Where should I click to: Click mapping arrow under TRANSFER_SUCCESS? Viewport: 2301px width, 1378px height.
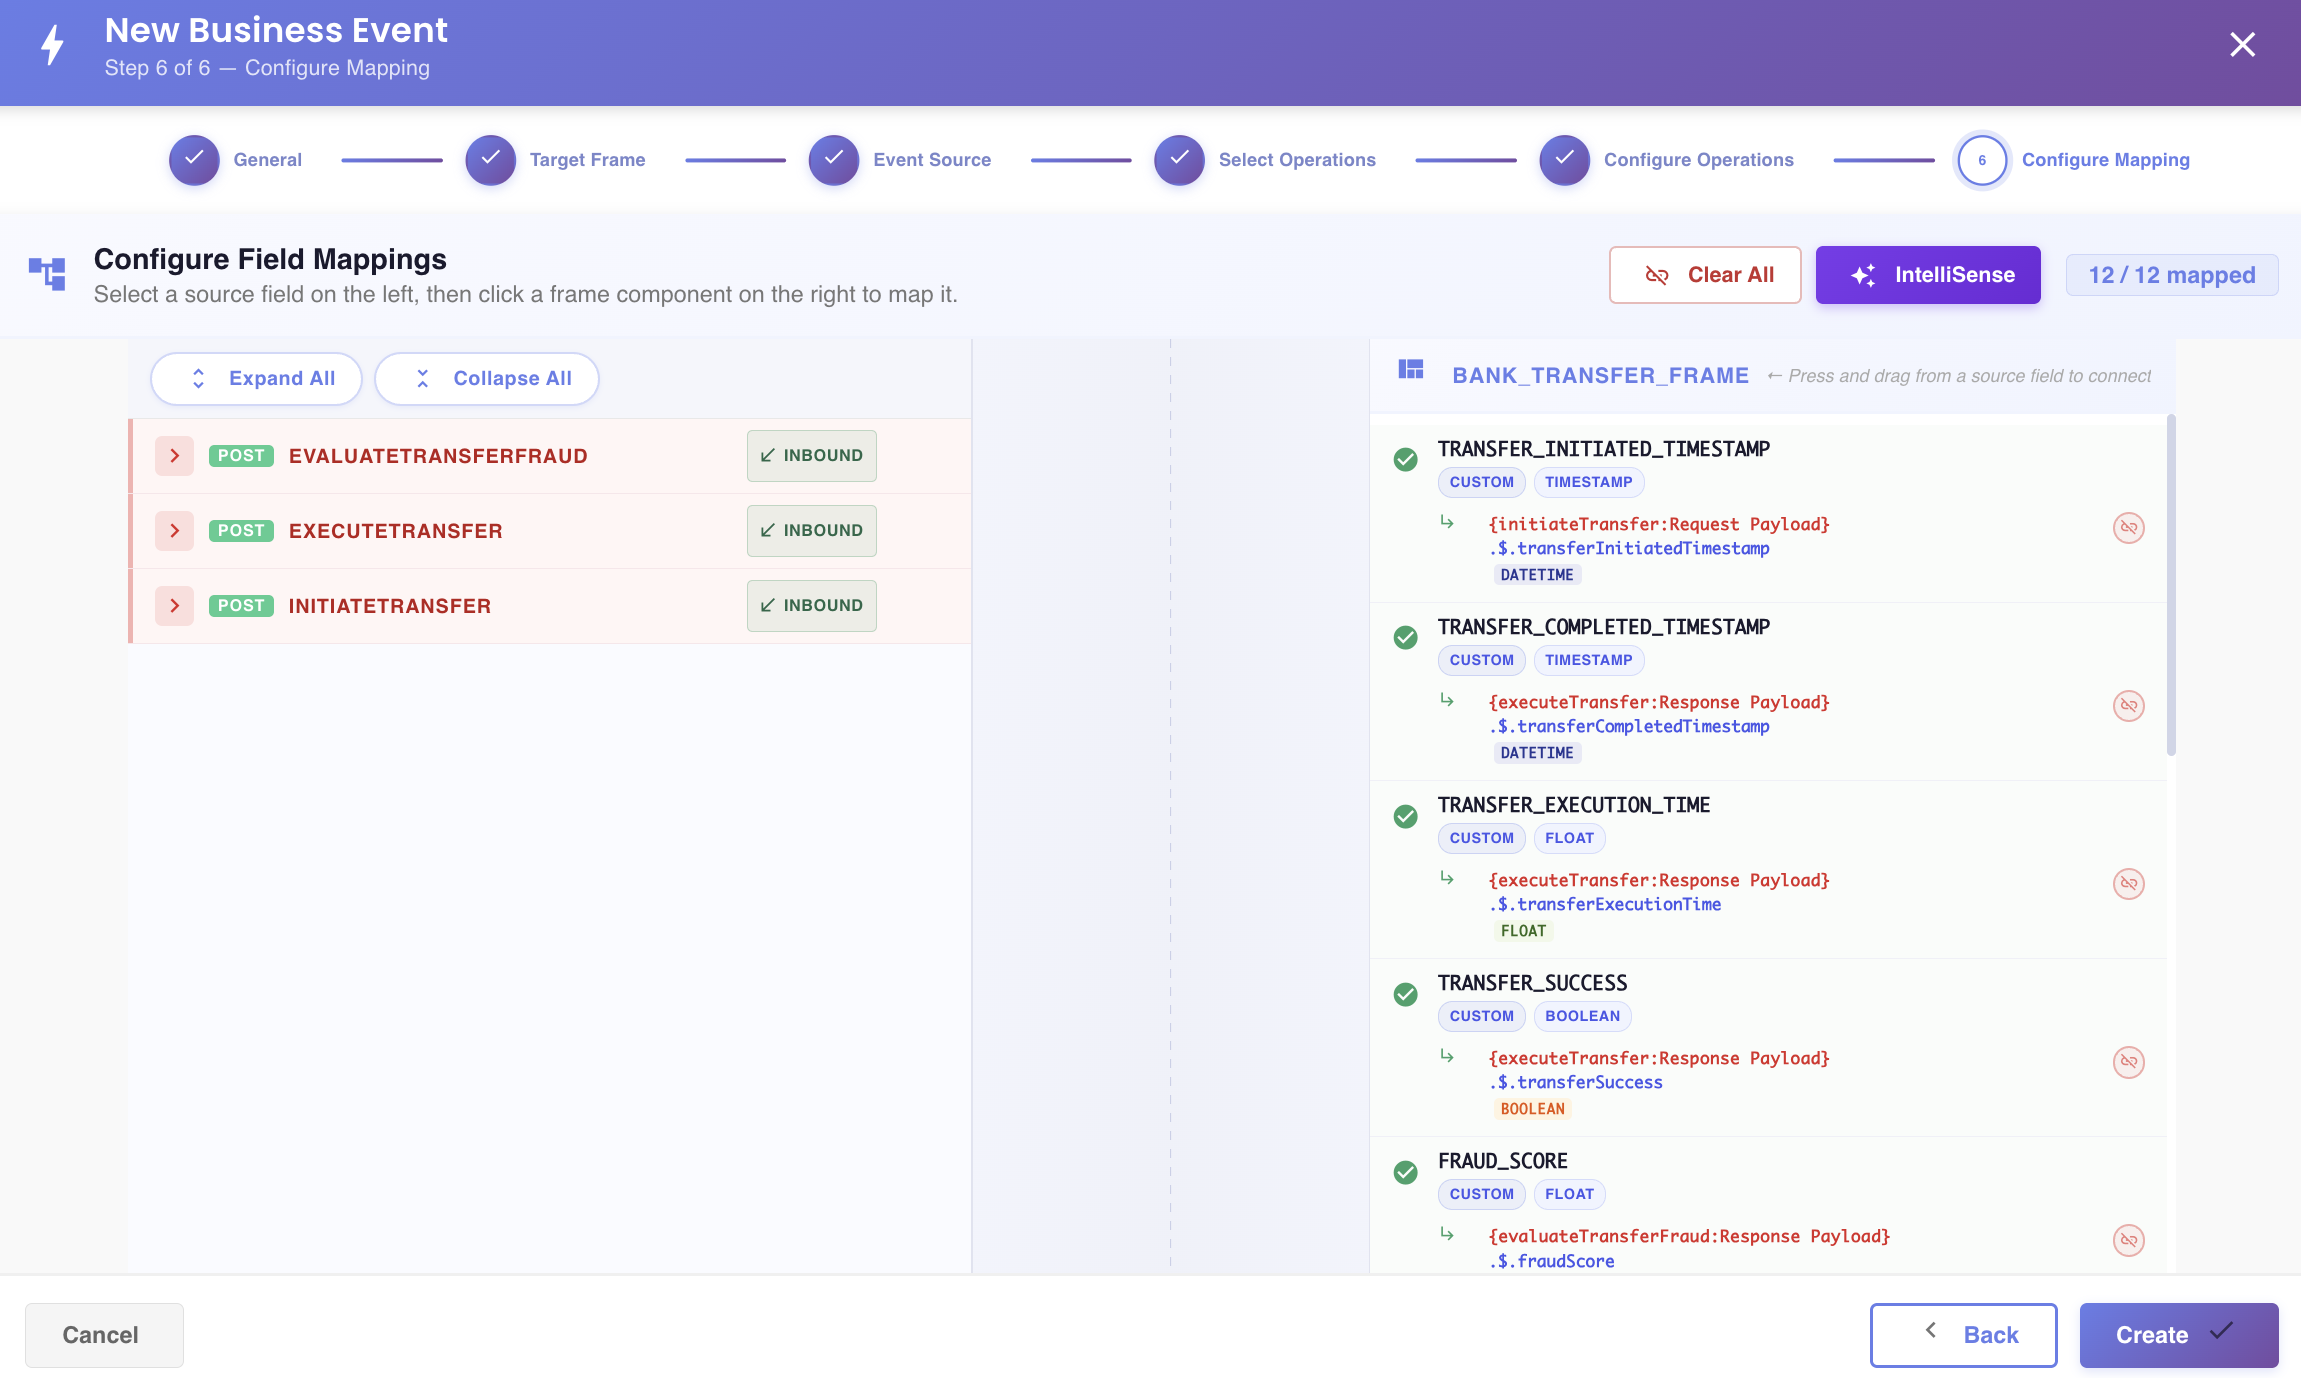click(1446, 1056)
